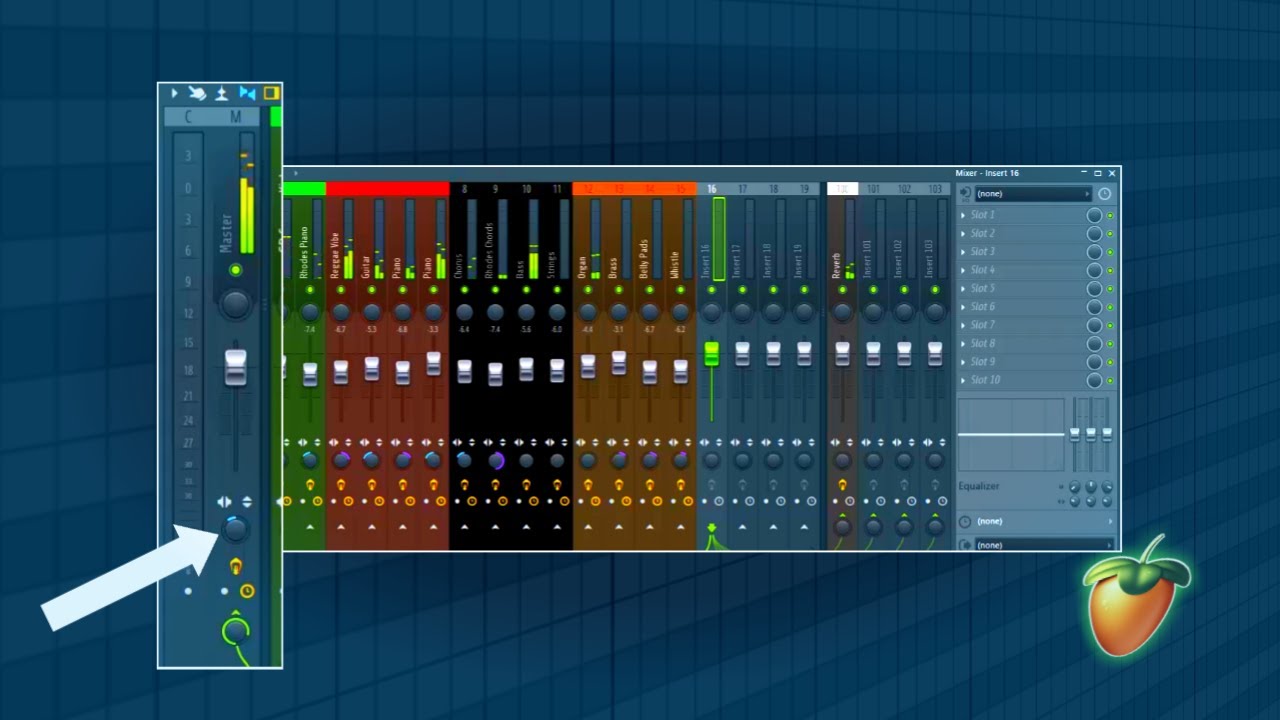
Task: Click the Reverb track name label
Action: [836, 265]
